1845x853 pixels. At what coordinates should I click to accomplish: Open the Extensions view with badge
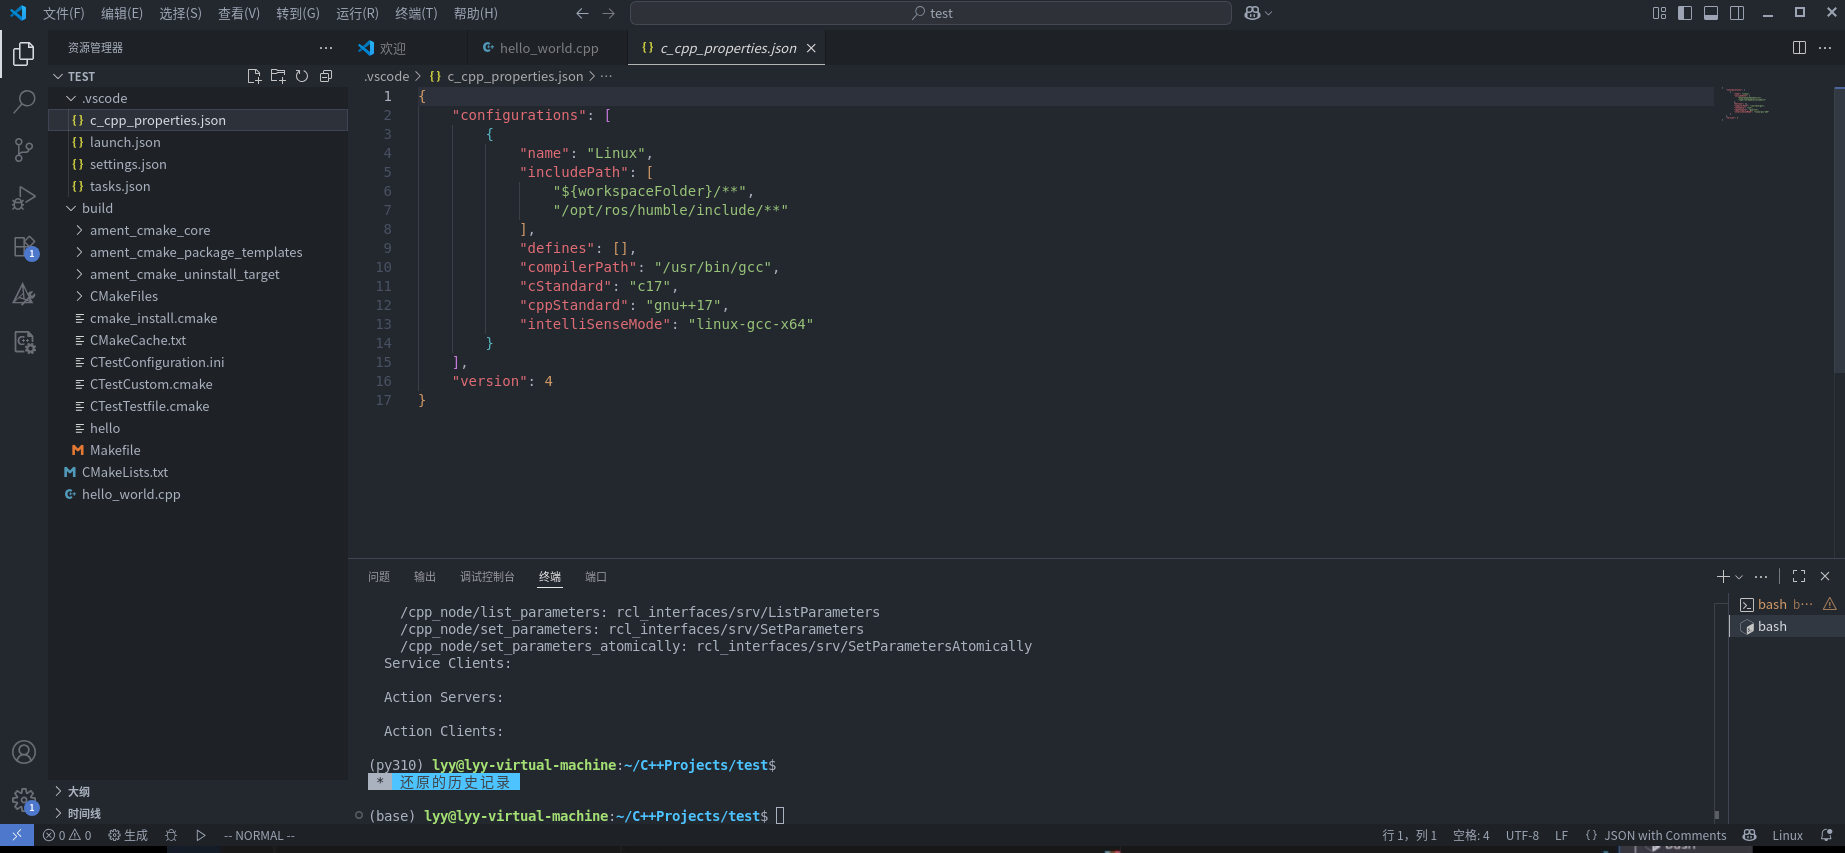[24, 247]
